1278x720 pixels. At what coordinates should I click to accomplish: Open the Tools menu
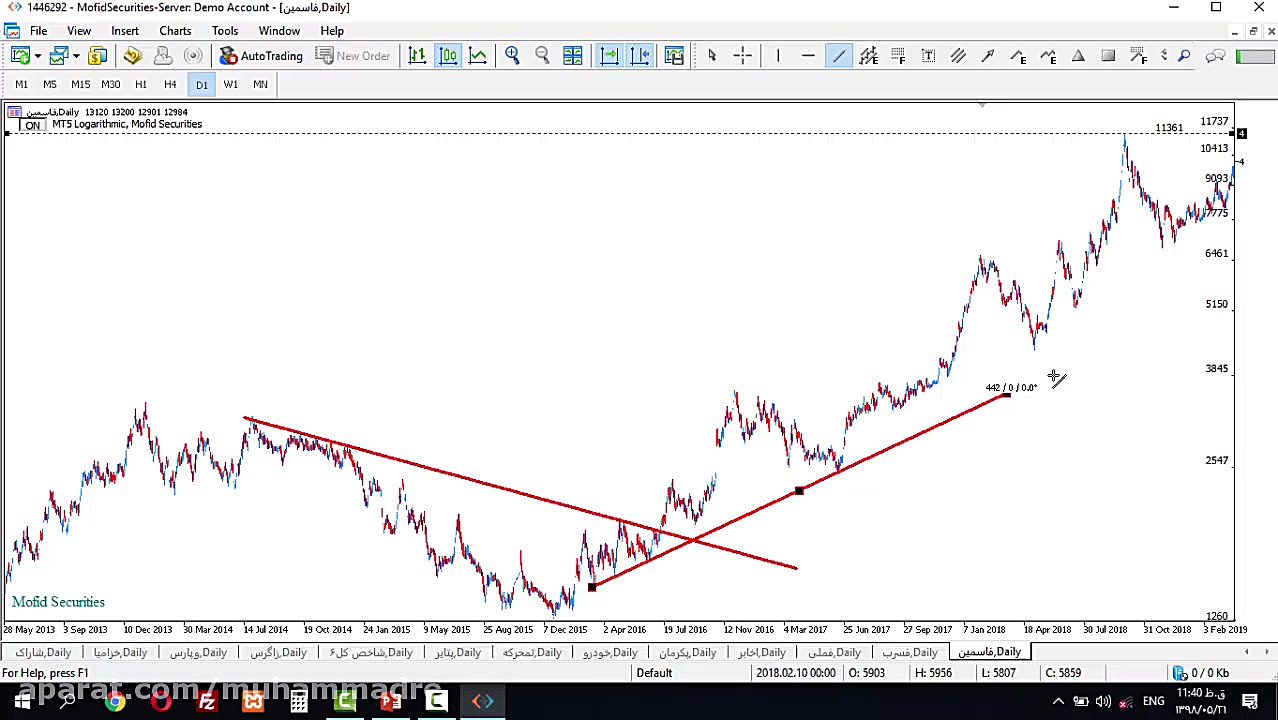pyautogui.click(x=224, y=31)
